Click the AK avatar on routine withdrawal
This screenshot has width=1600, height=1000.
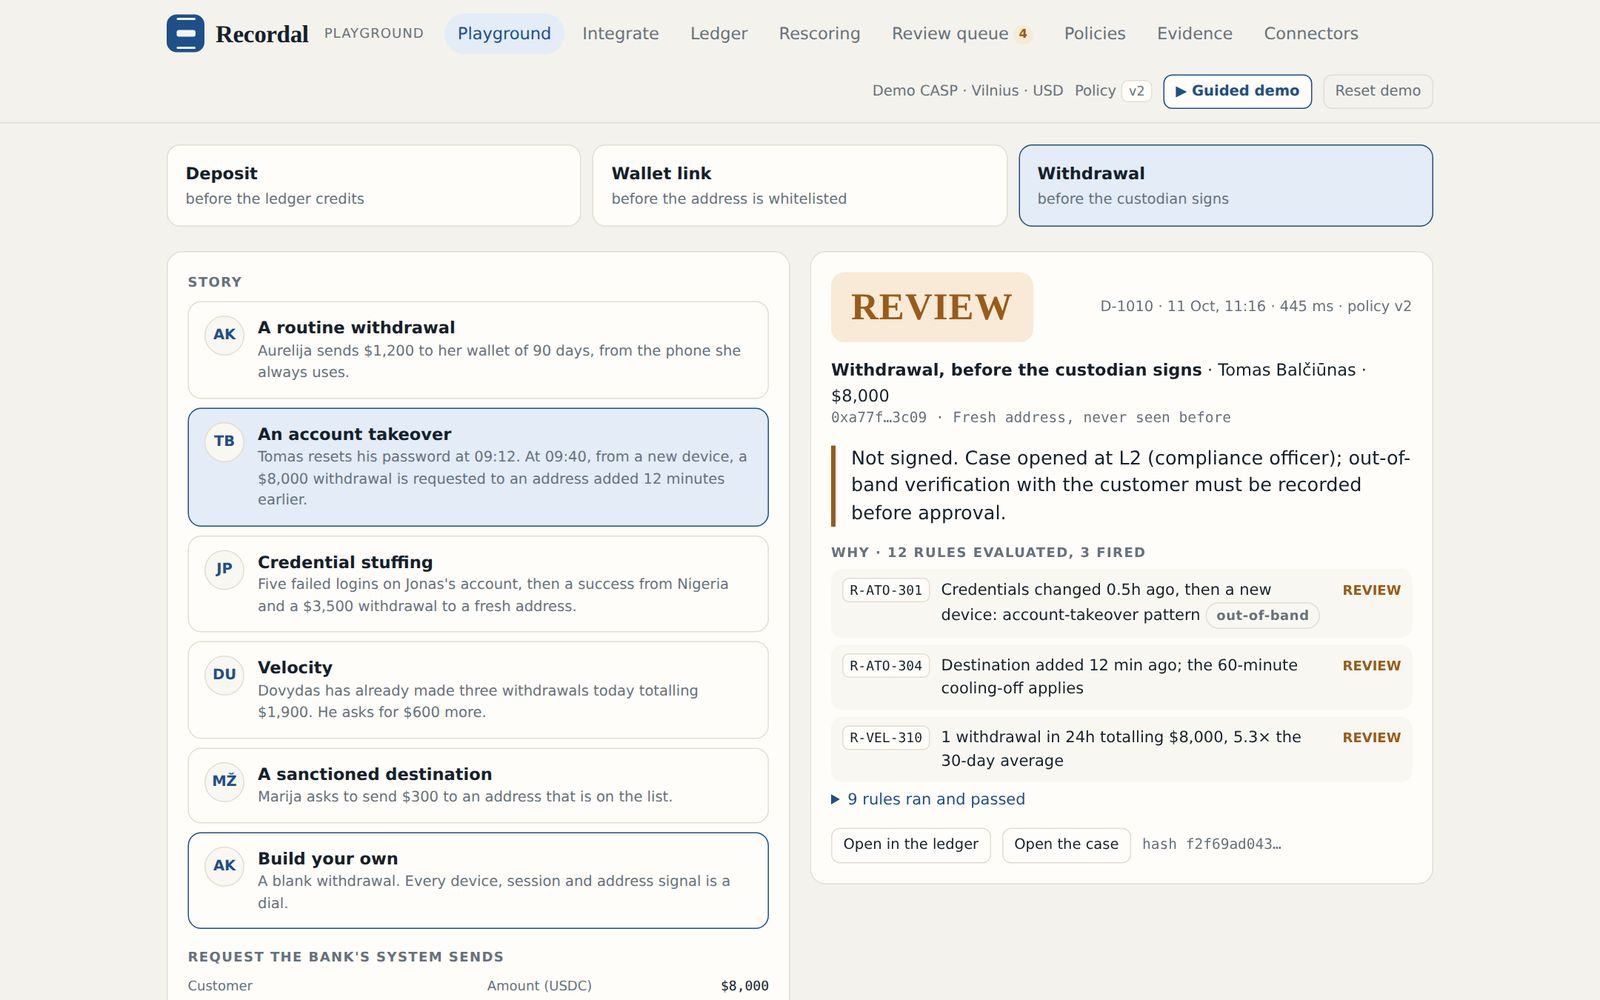point(224,334)
